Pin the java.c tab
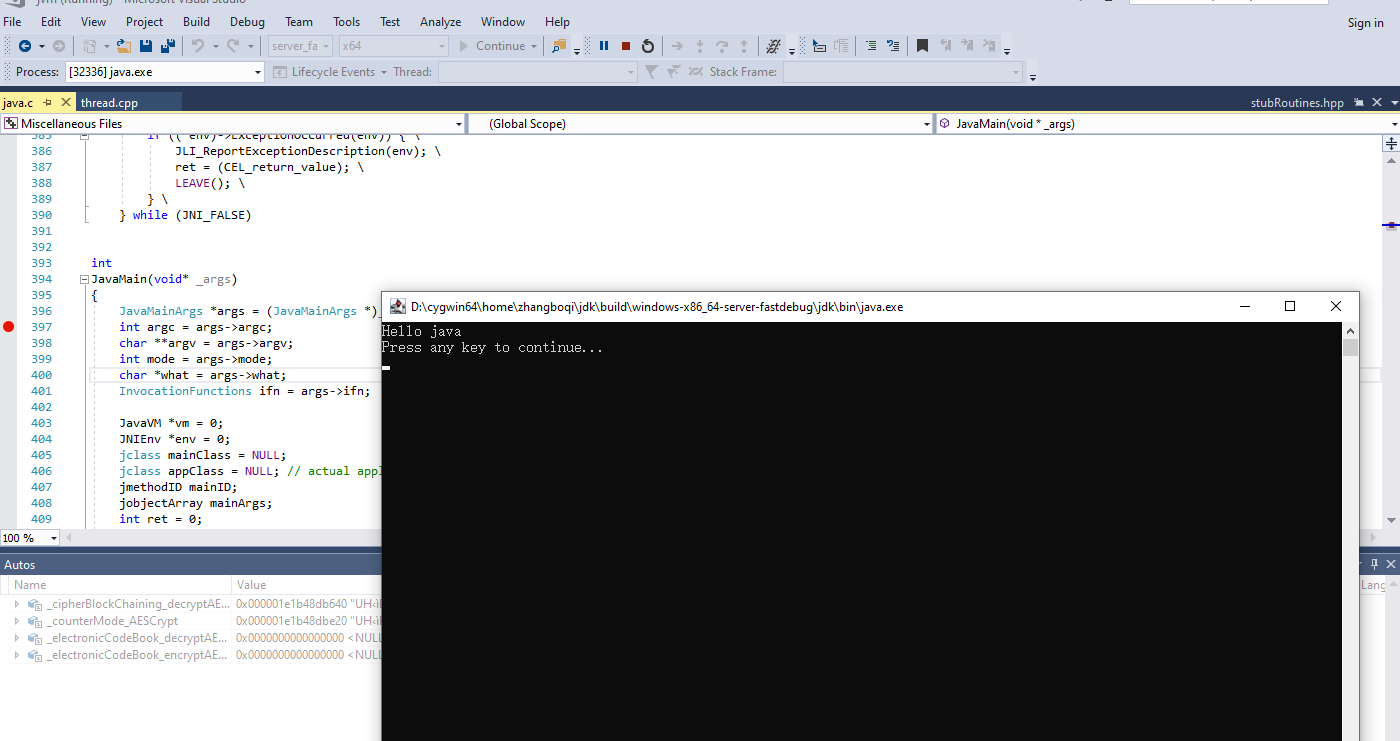 click(x=47, y=102)
